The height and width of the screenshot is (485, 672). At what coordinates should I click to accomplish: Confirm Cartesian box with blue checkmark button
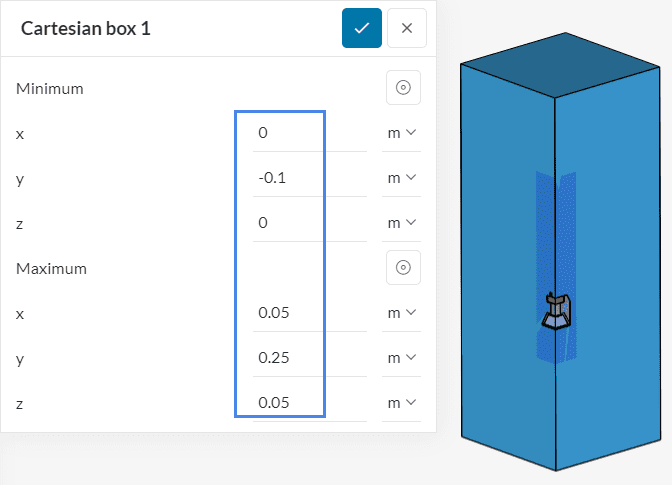pyautogui.click(x=361, y=28)
